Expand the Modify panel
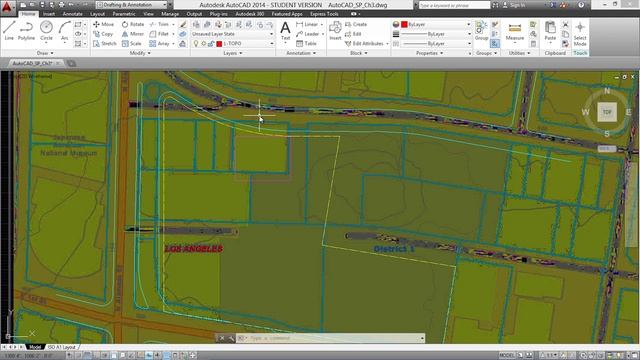640x360 pixels. click(x=140, y=53)
